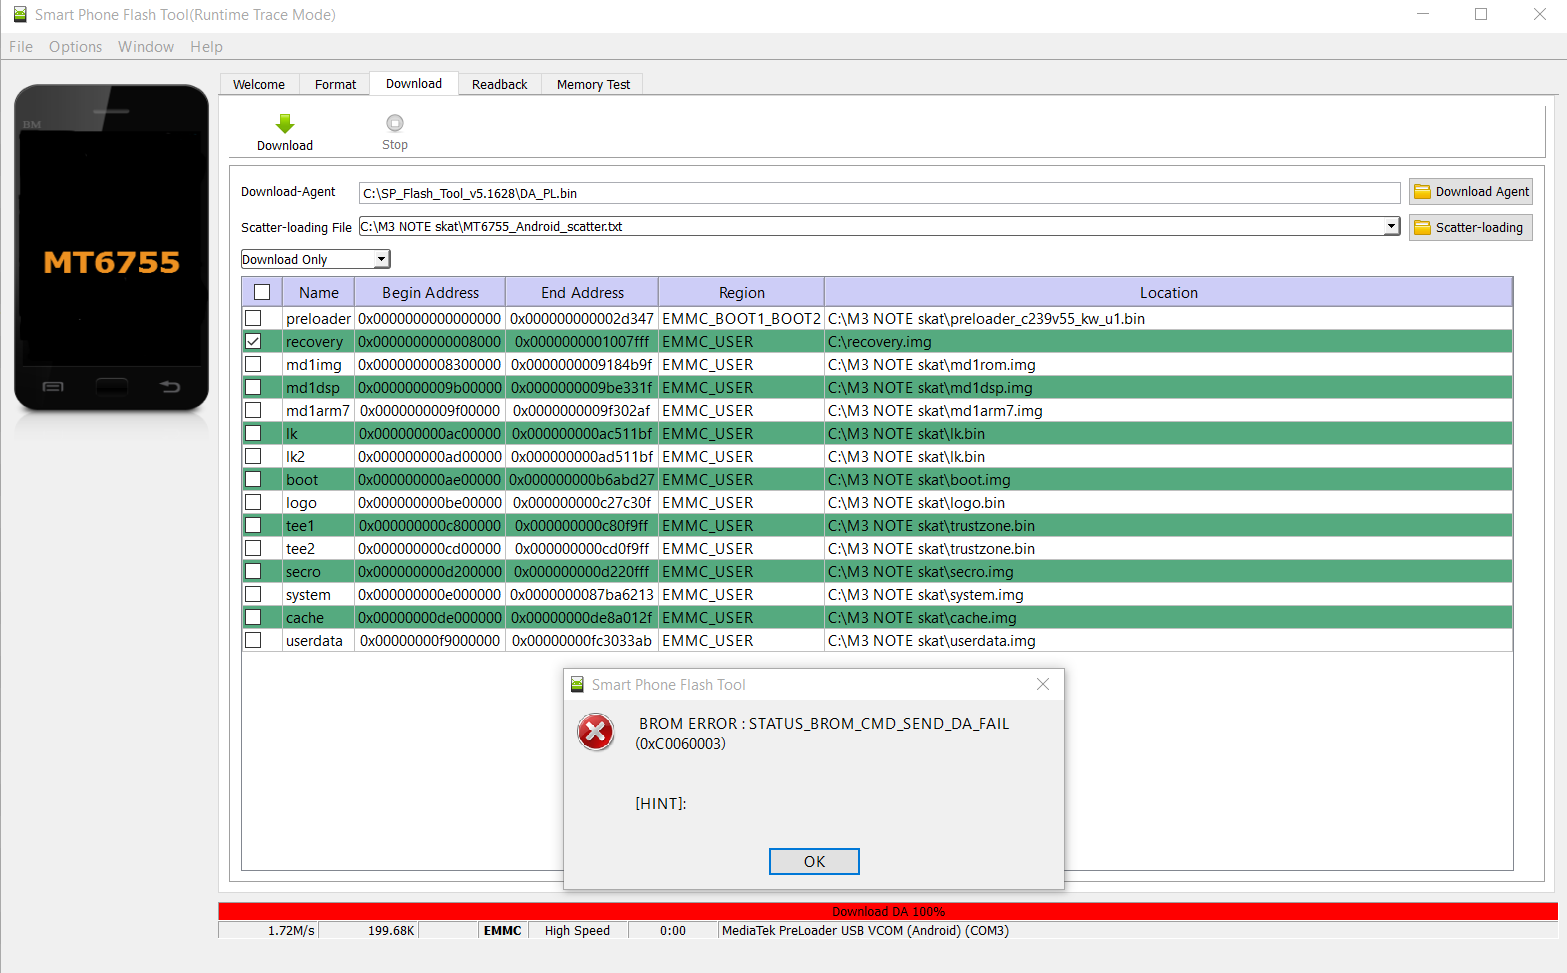Open the Options menu
This screenshot has width=1567, height=973.
[75, 47]
